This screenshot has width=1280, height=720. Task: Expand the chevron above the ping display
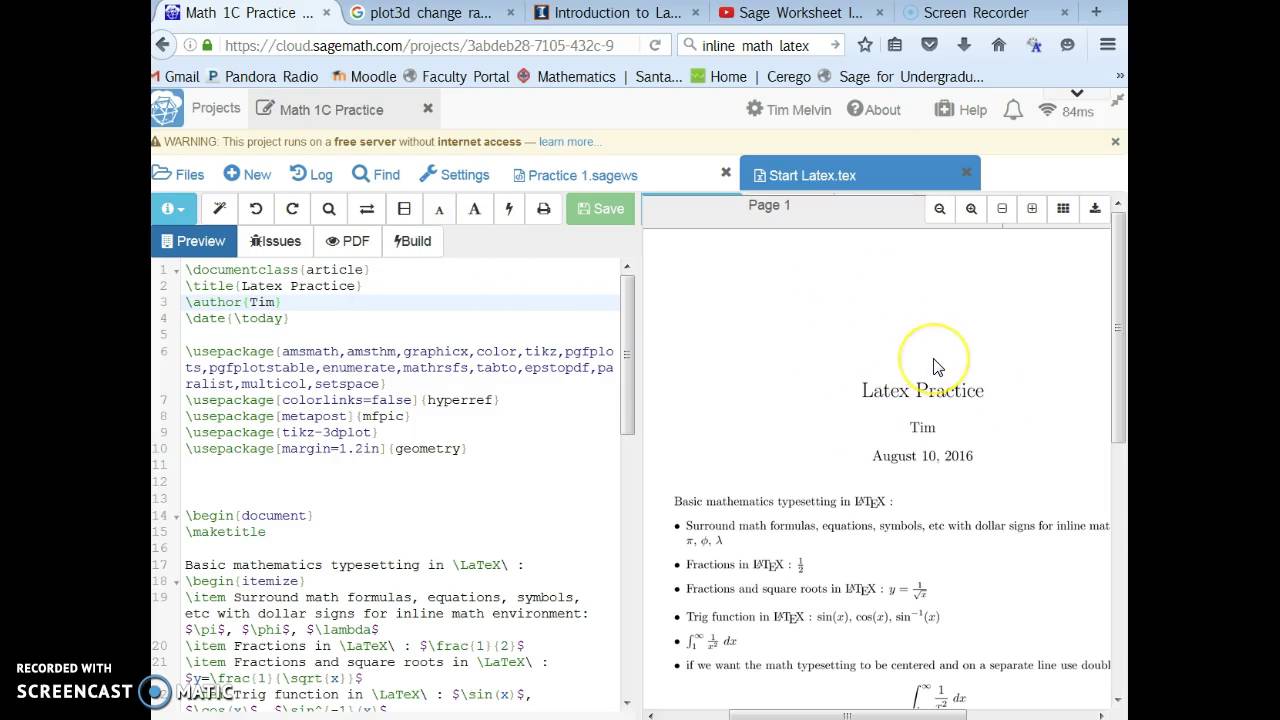[1077, 94]
